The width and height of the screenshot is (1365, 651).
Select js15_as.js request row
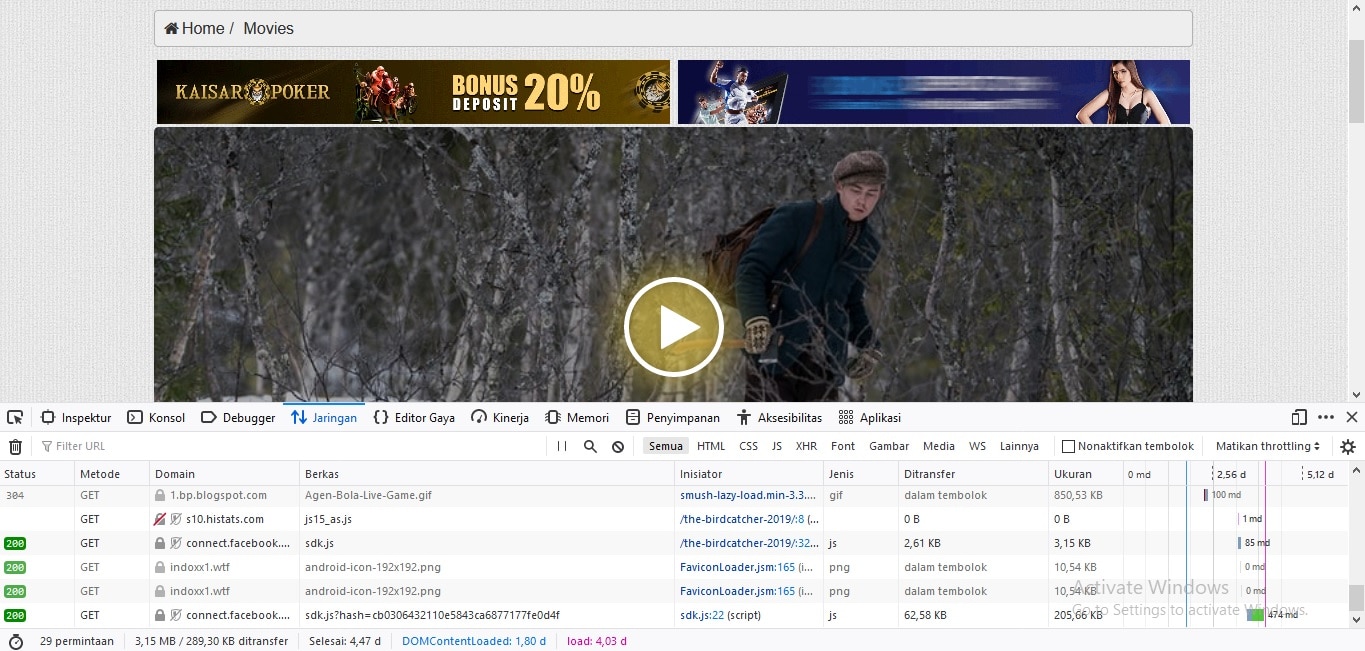[x=674, y=519]
